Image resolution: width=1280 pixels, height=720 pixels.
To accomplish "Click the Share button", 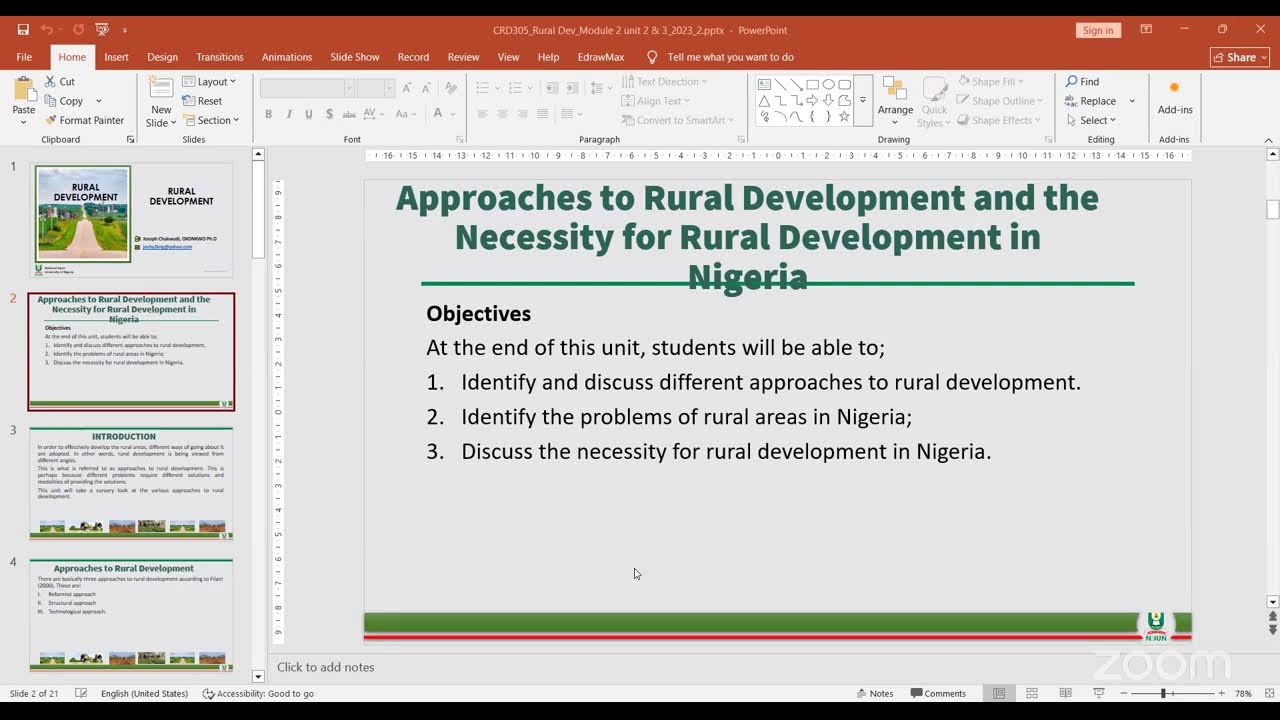I will [x=1239, y=57].
